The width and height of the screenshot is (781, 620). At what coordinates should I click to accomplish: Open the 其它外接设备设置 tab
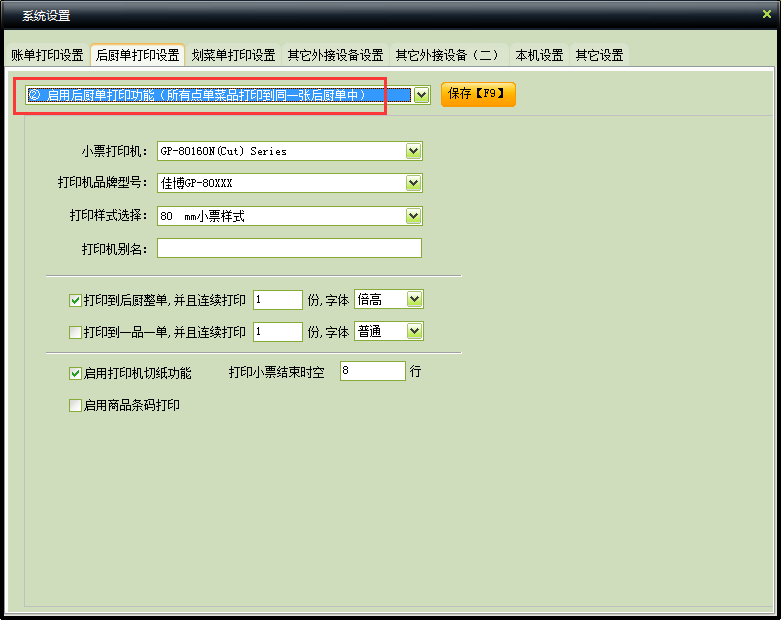(x=335, y=55)
